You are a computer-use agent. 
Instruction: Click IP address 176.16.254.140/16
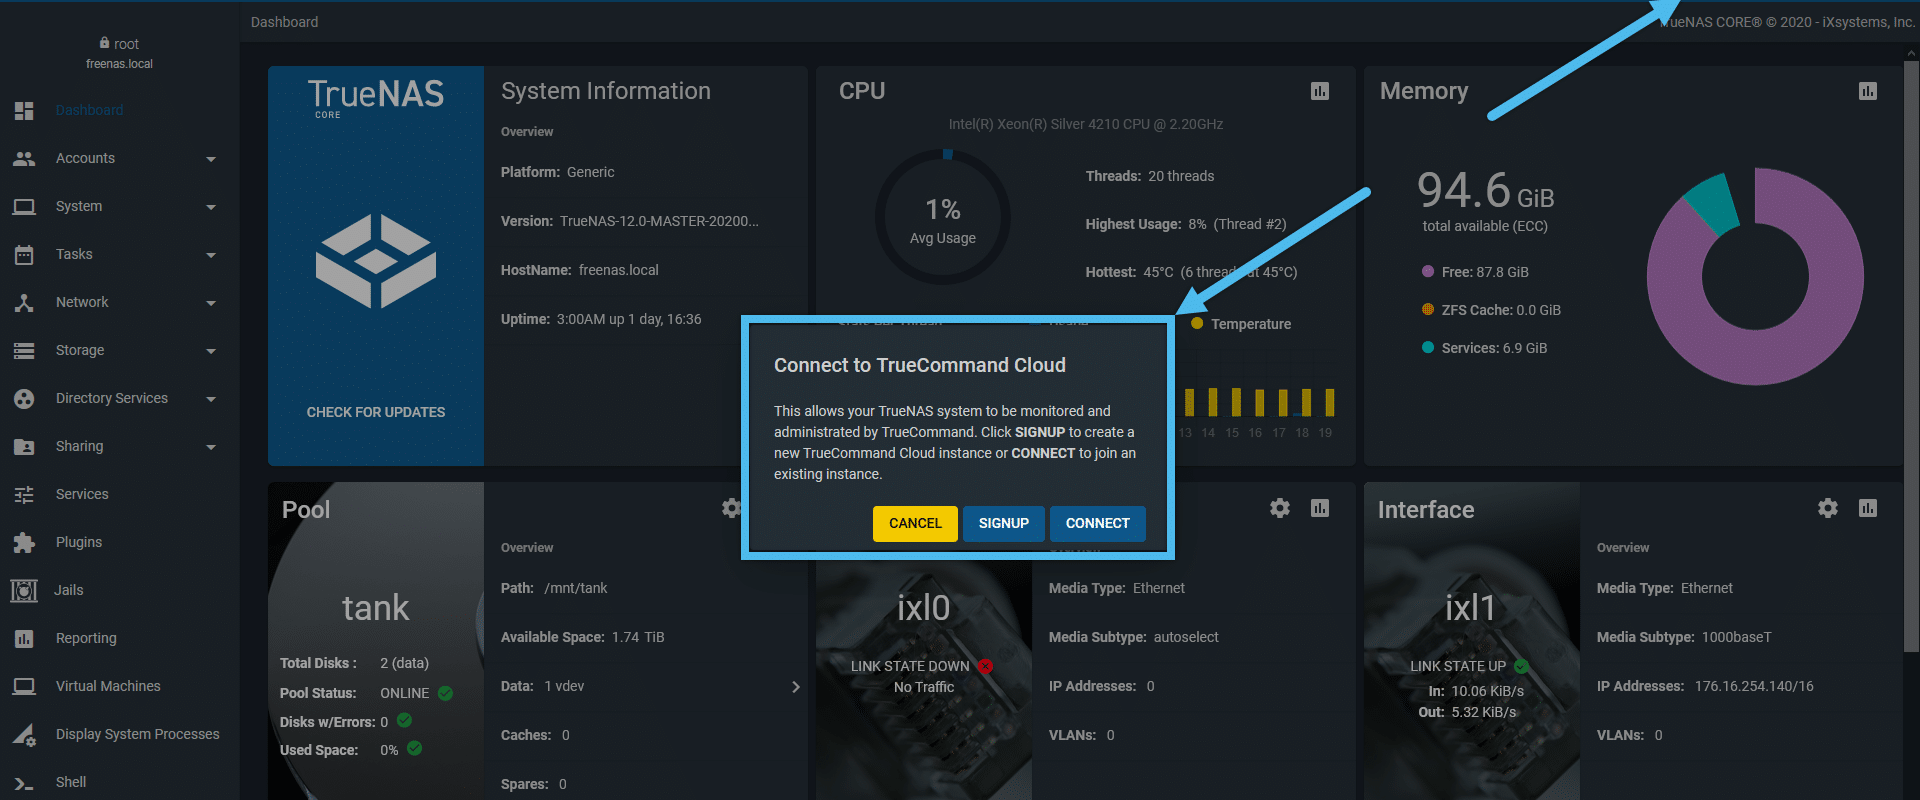point(1754,686)
